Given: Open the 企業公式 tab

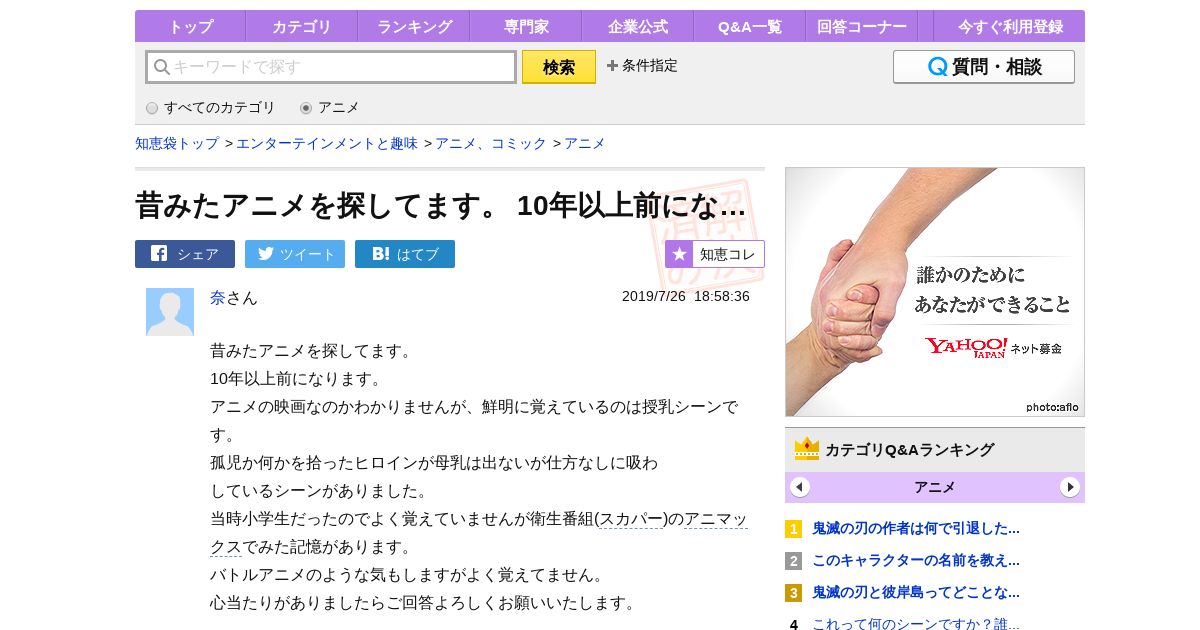Looking at the screenshot, I should (x=638, y=26).
